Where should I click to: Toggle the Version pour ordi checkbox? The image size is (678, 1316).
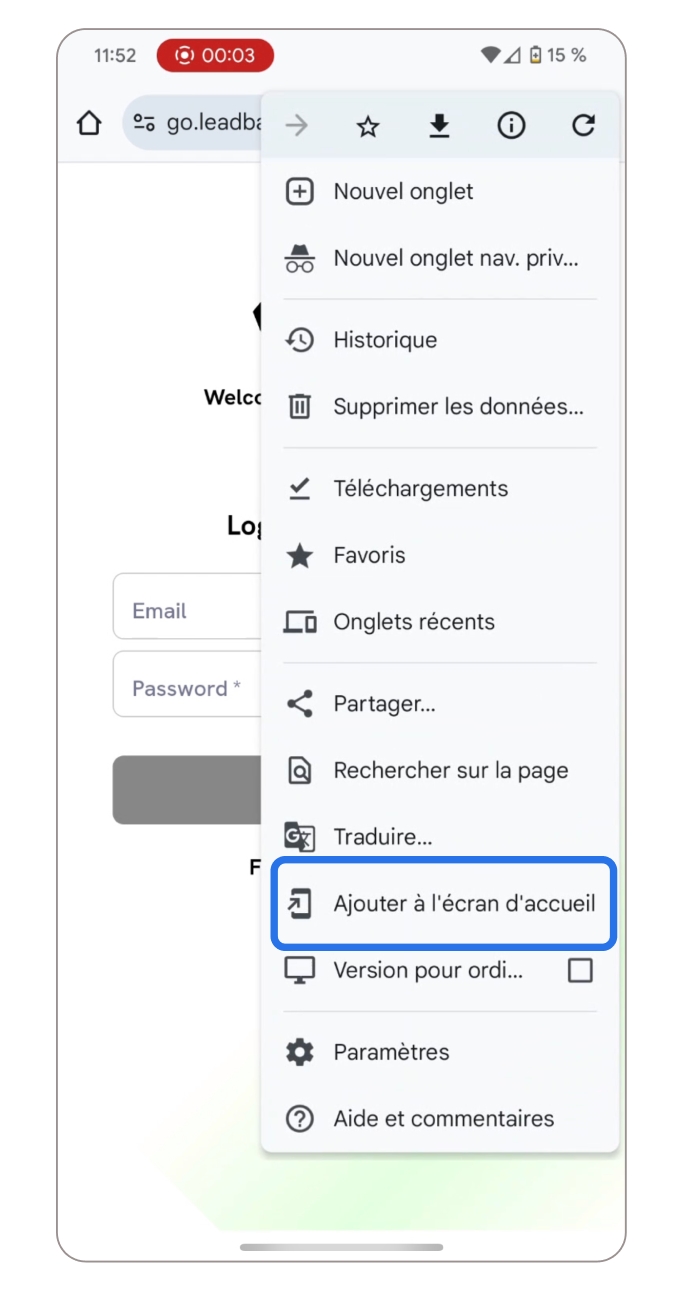pos(580,970)
